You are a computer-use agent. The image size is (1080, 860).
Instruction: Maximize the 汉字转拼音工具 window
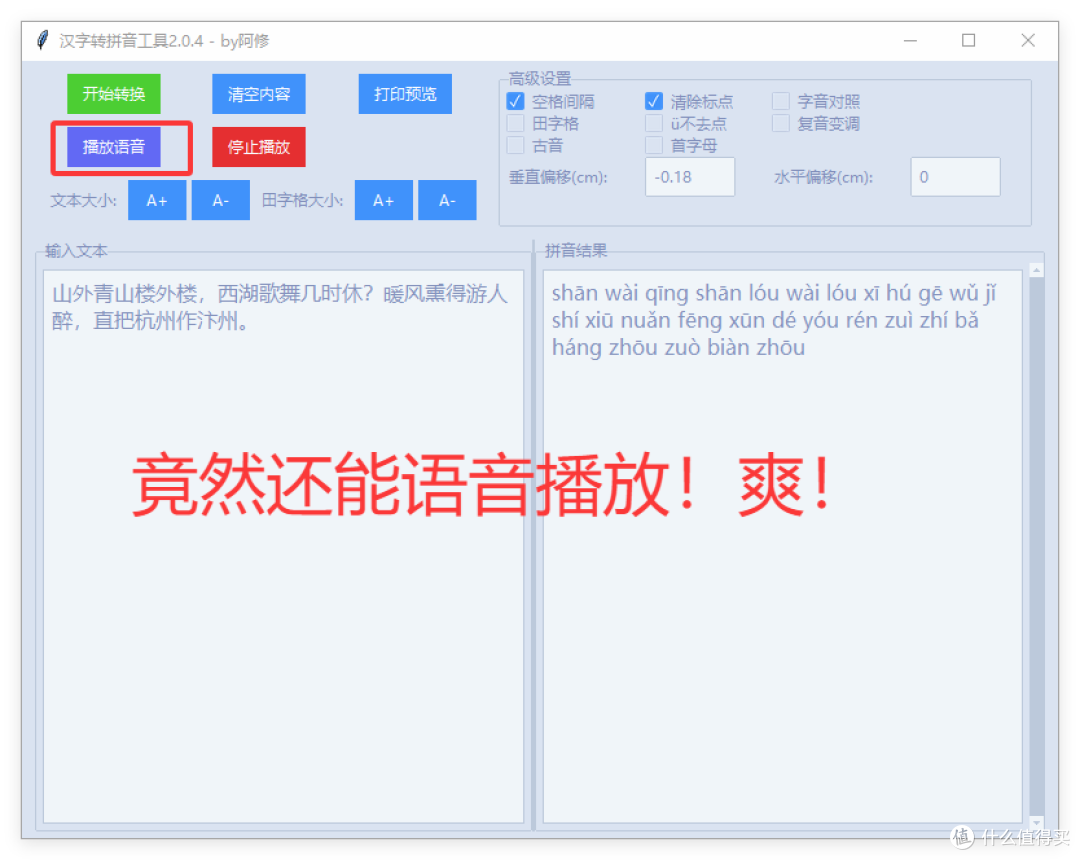pyautogui.click(x=968, y=41)
